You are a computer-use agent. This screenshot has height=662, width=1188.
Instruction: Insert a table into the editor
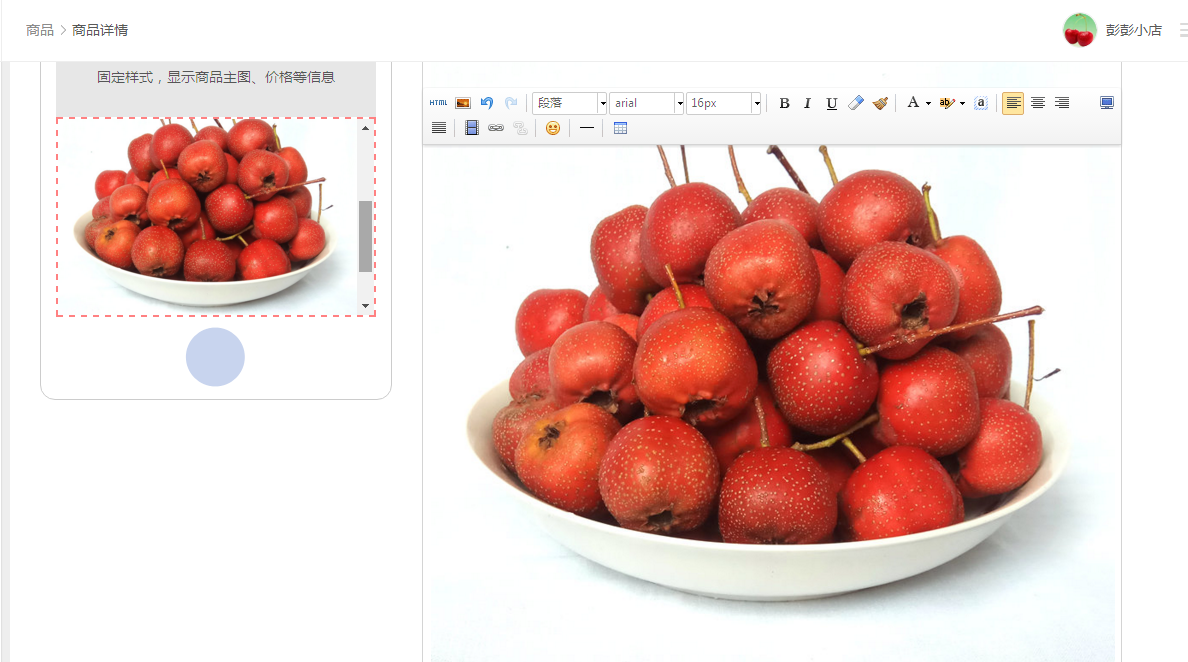(620, 128)
